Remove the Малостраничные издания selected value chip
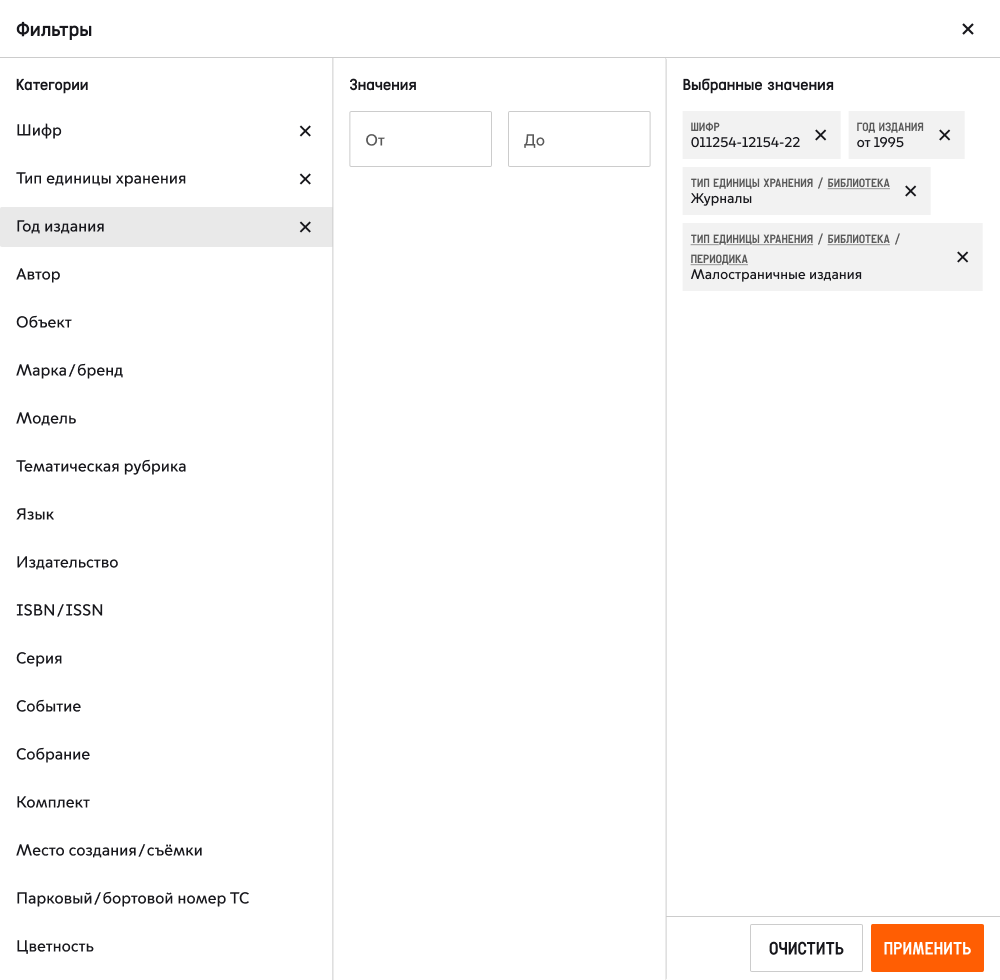Screen dimensions: 1000x980 (962, 257)
